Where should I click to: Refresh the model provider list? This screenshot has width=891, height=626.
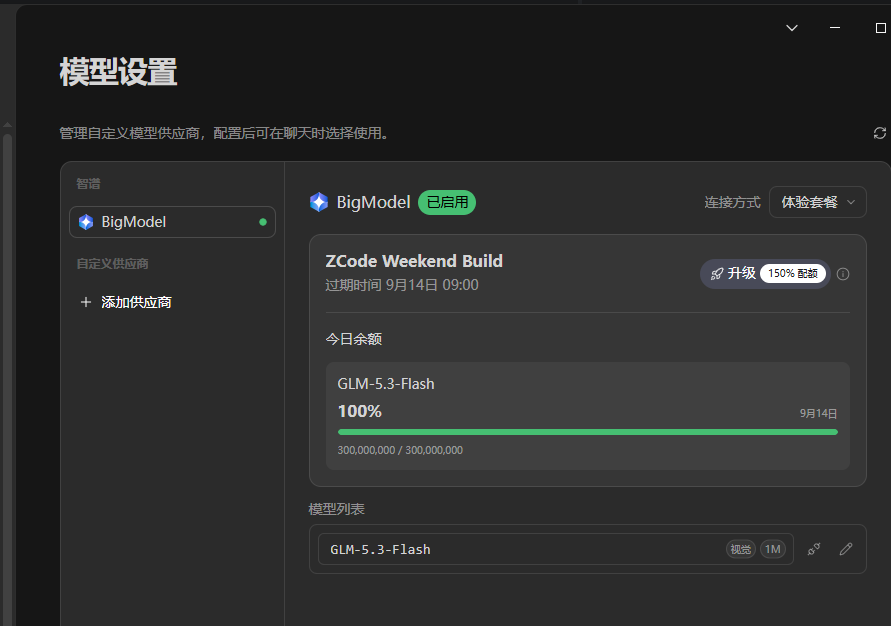point(880,133)
